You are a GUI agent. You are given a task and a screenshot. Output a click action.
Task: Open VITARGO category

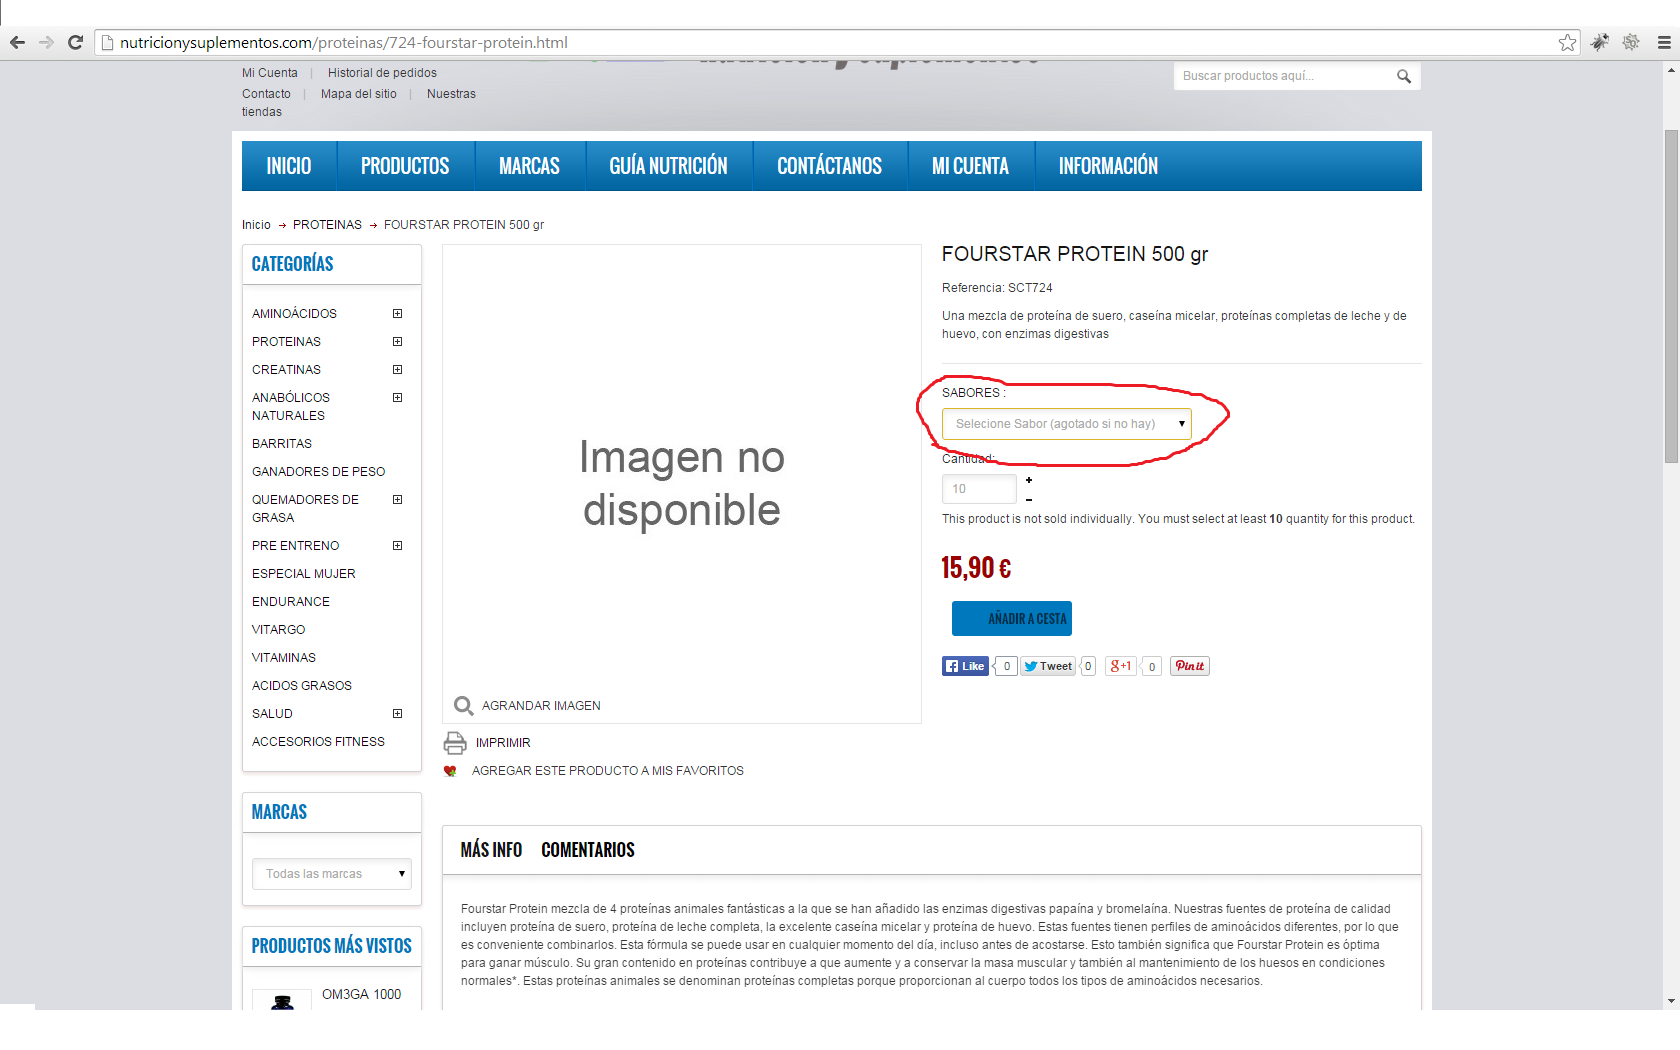coord(279,630)
